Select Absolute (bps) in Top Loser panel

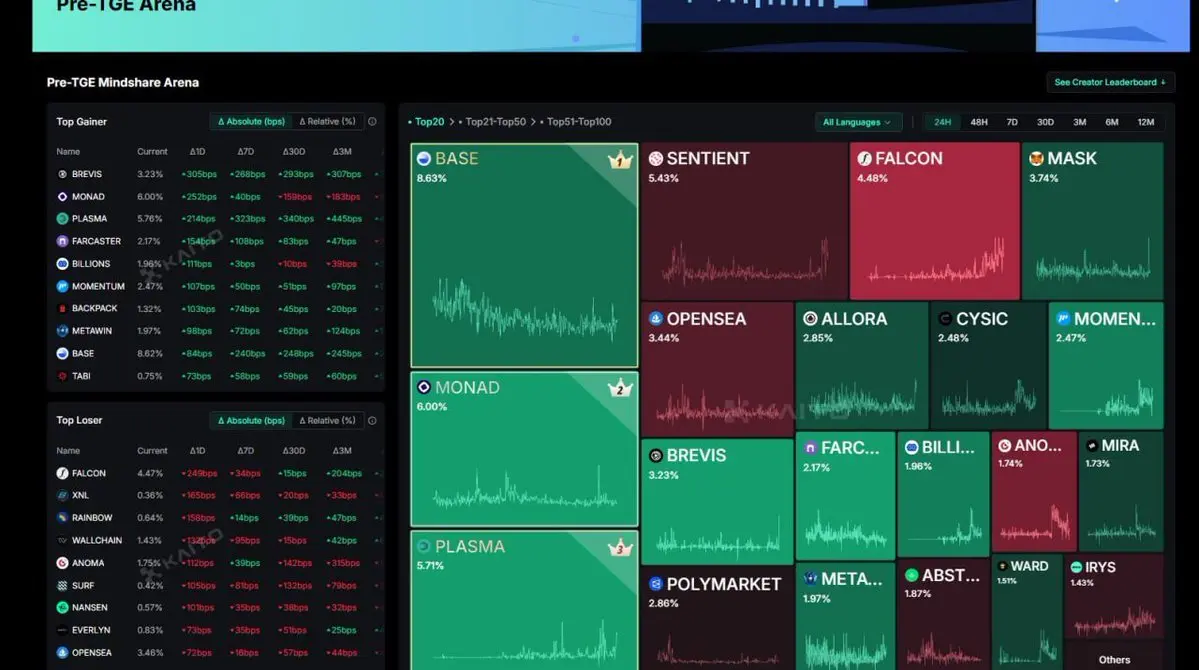point(252,421)
